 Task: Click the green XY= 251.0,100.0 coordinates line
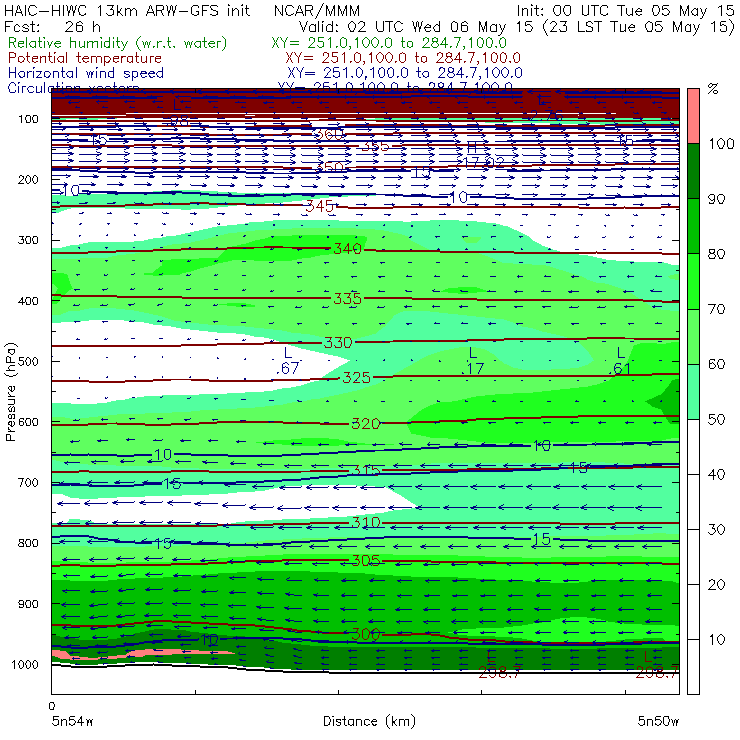click(389, 43)
